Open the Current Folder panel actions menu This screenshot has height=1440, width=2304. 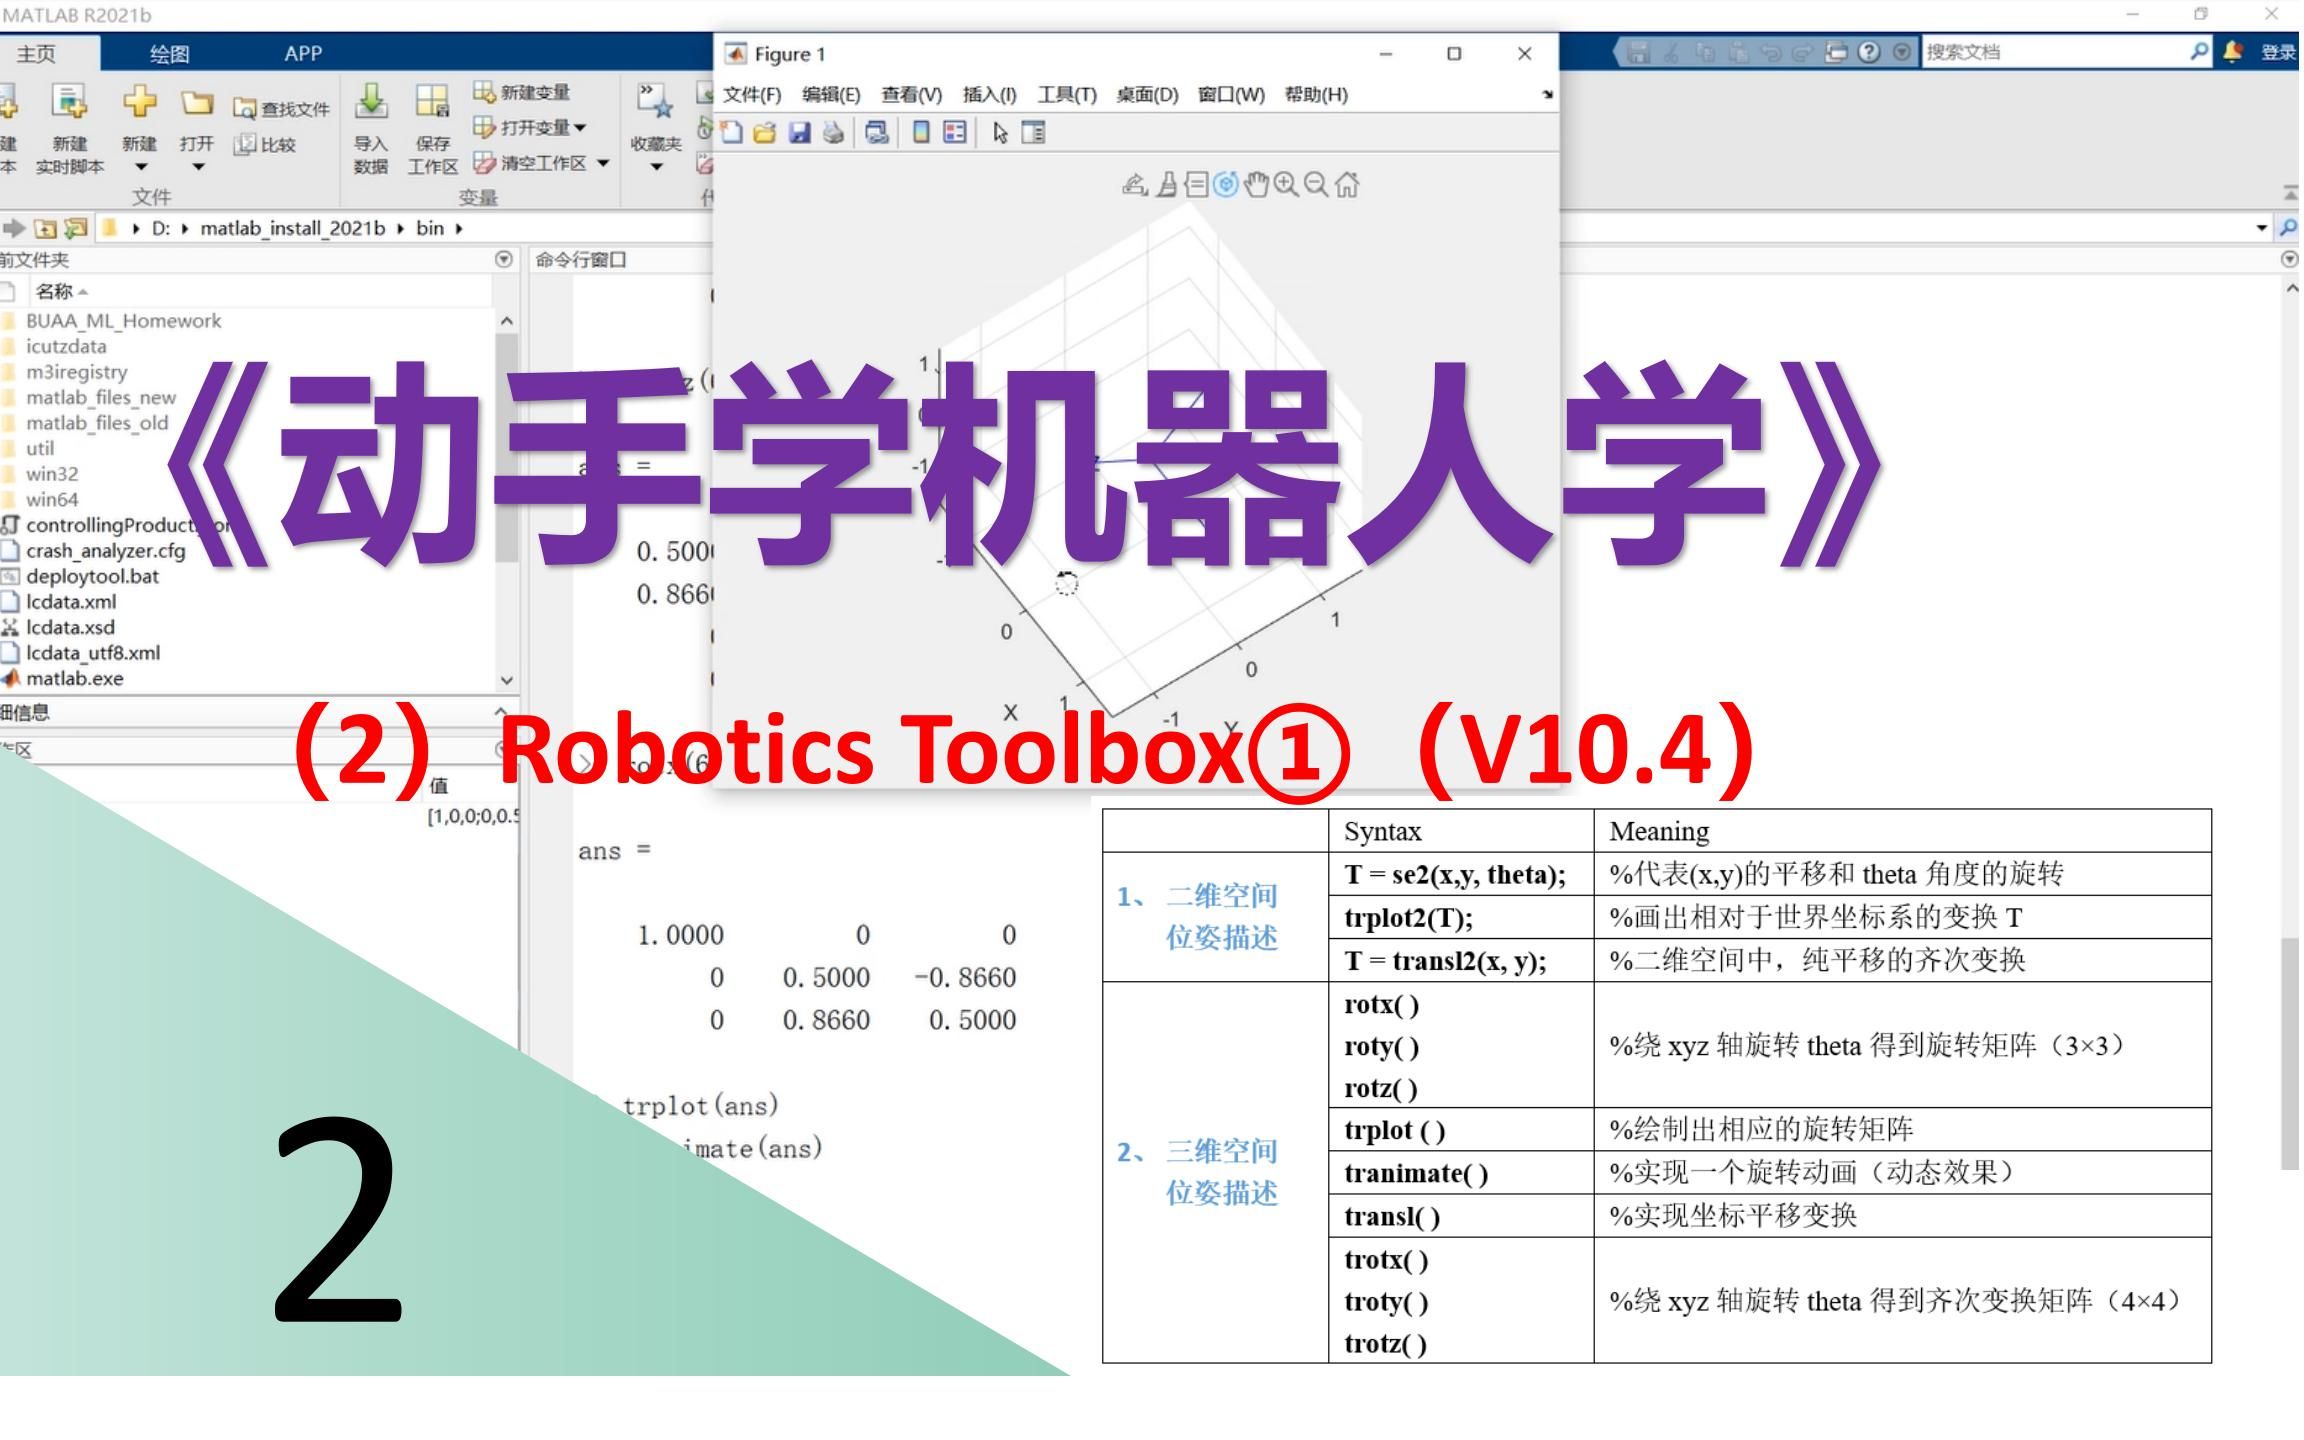point(504,259)
